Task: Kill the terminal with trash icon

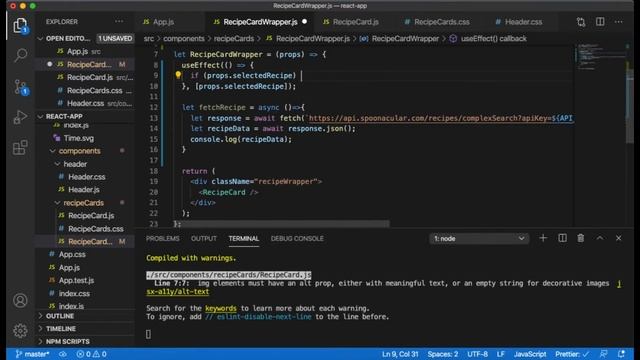Action: tap(581, 238)
